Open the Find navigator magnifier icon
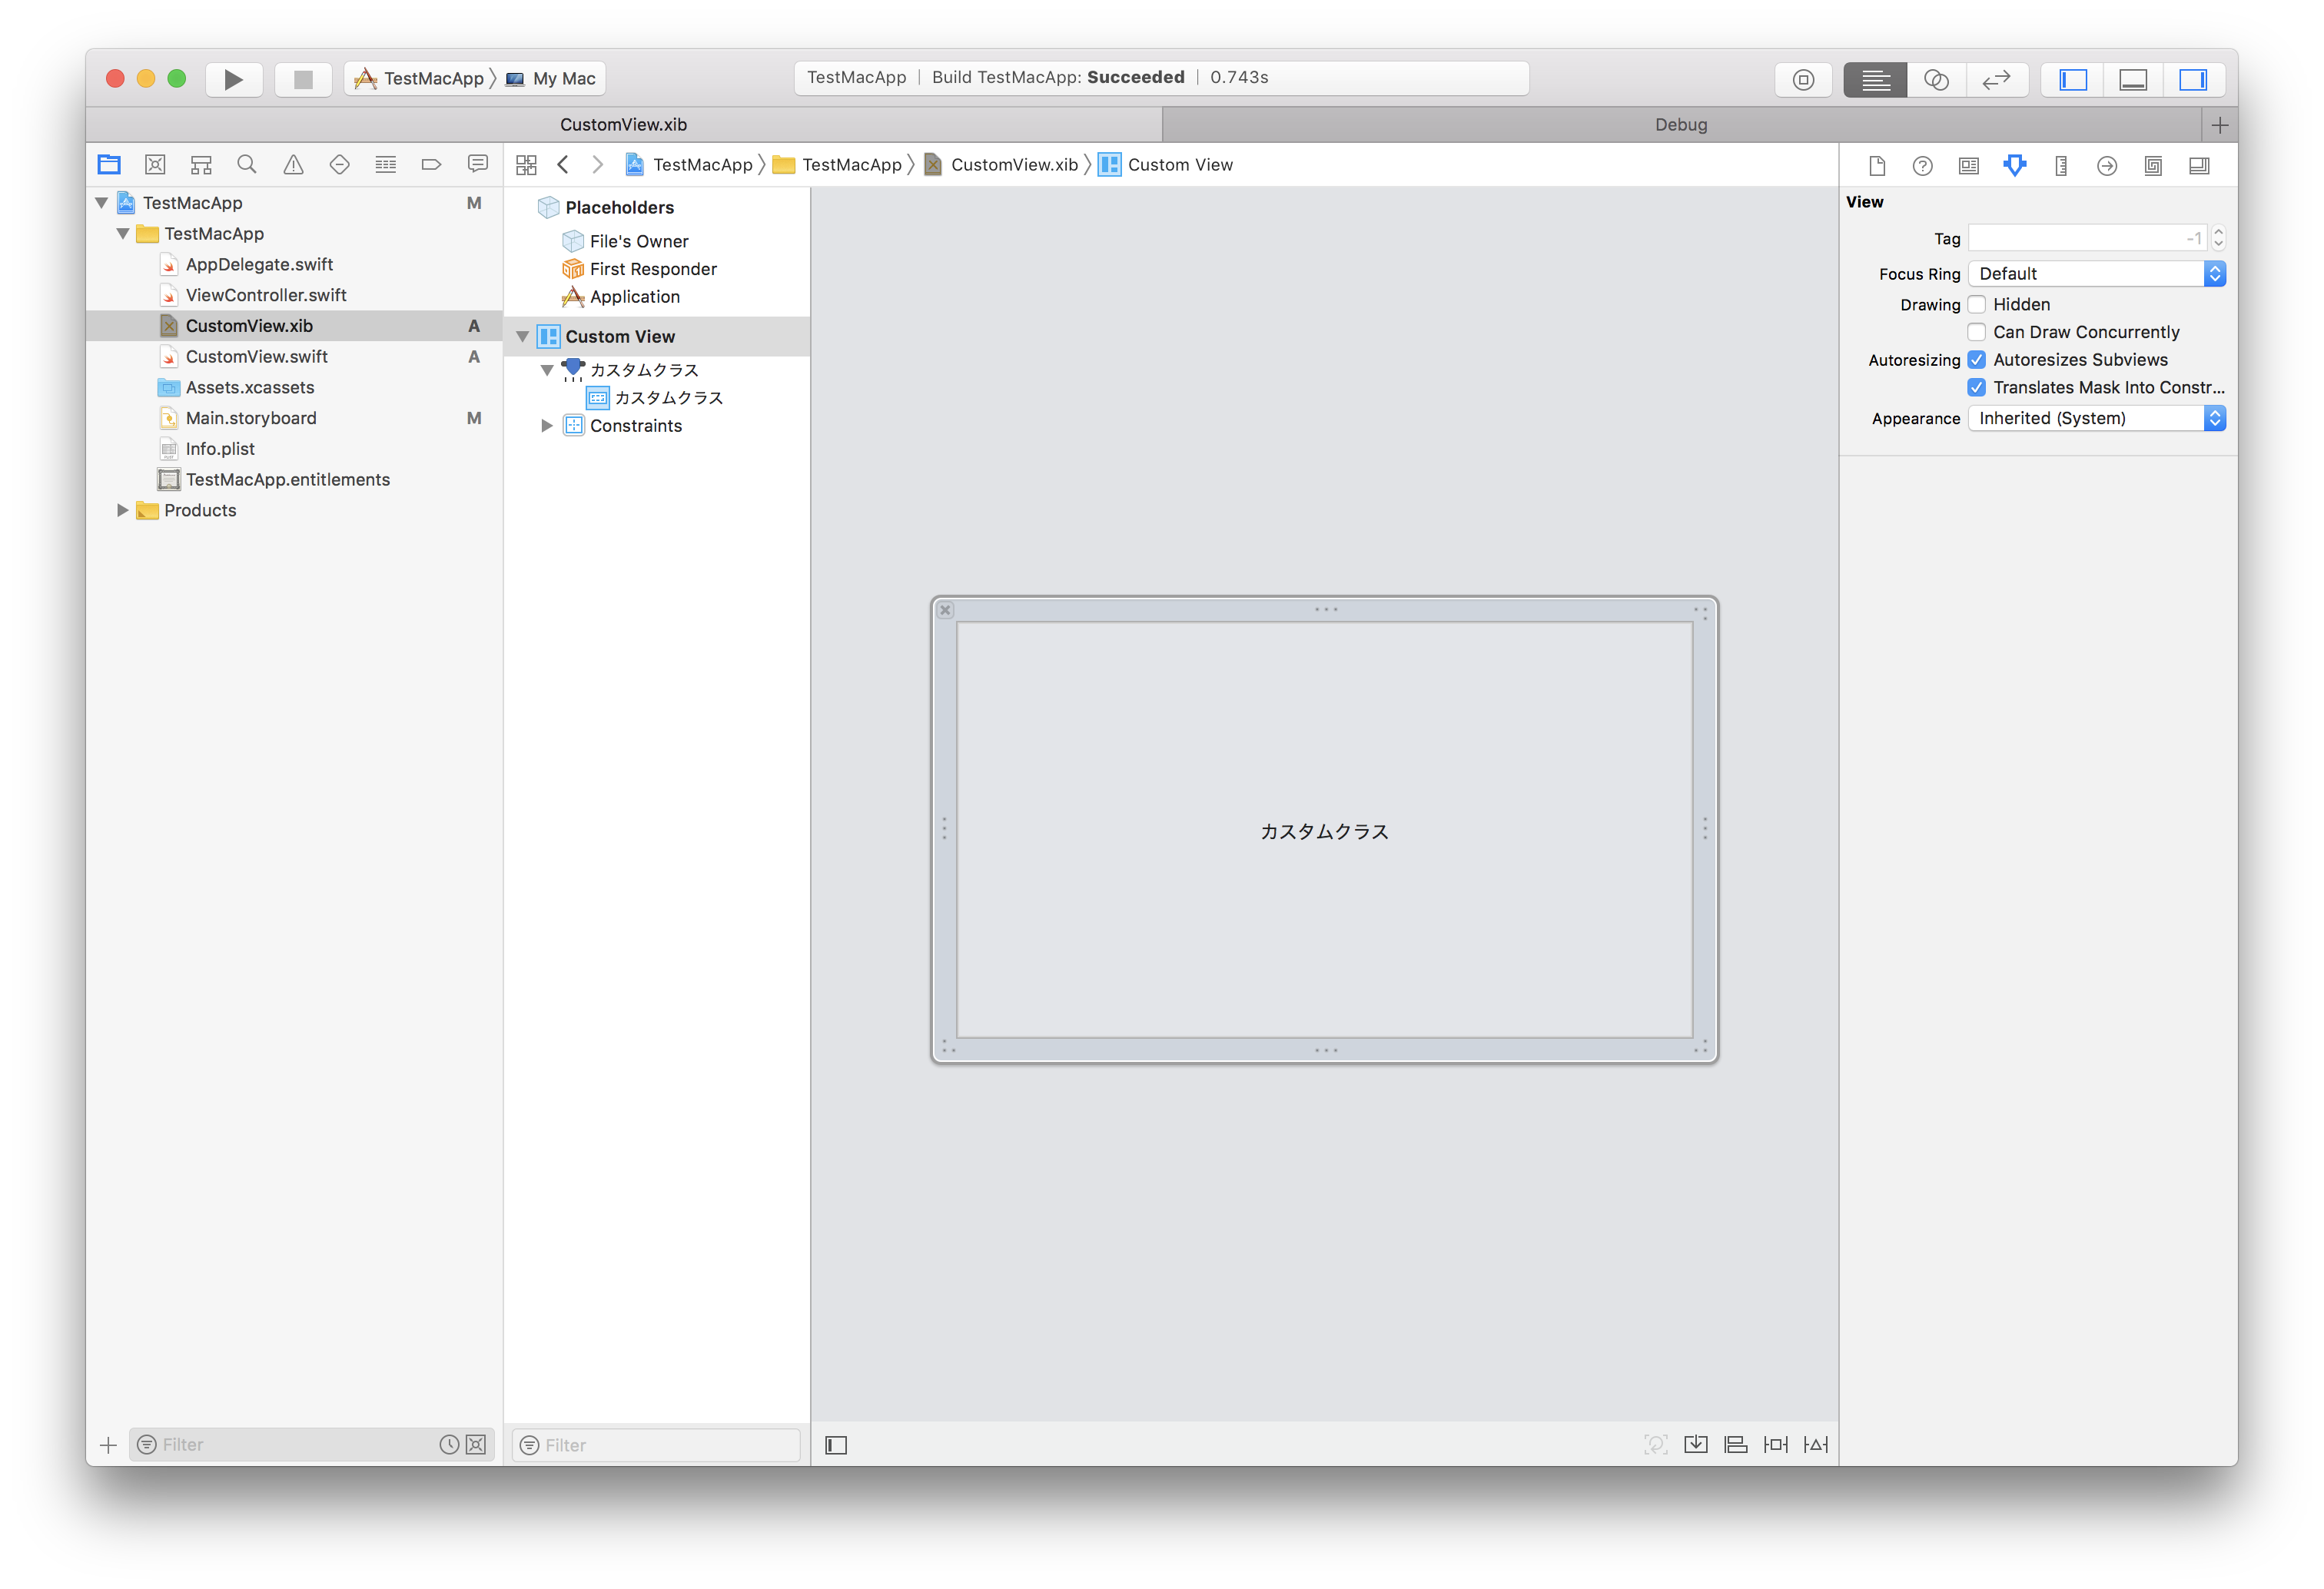The image size is (2324, 1589). click(x=247, y=165)
